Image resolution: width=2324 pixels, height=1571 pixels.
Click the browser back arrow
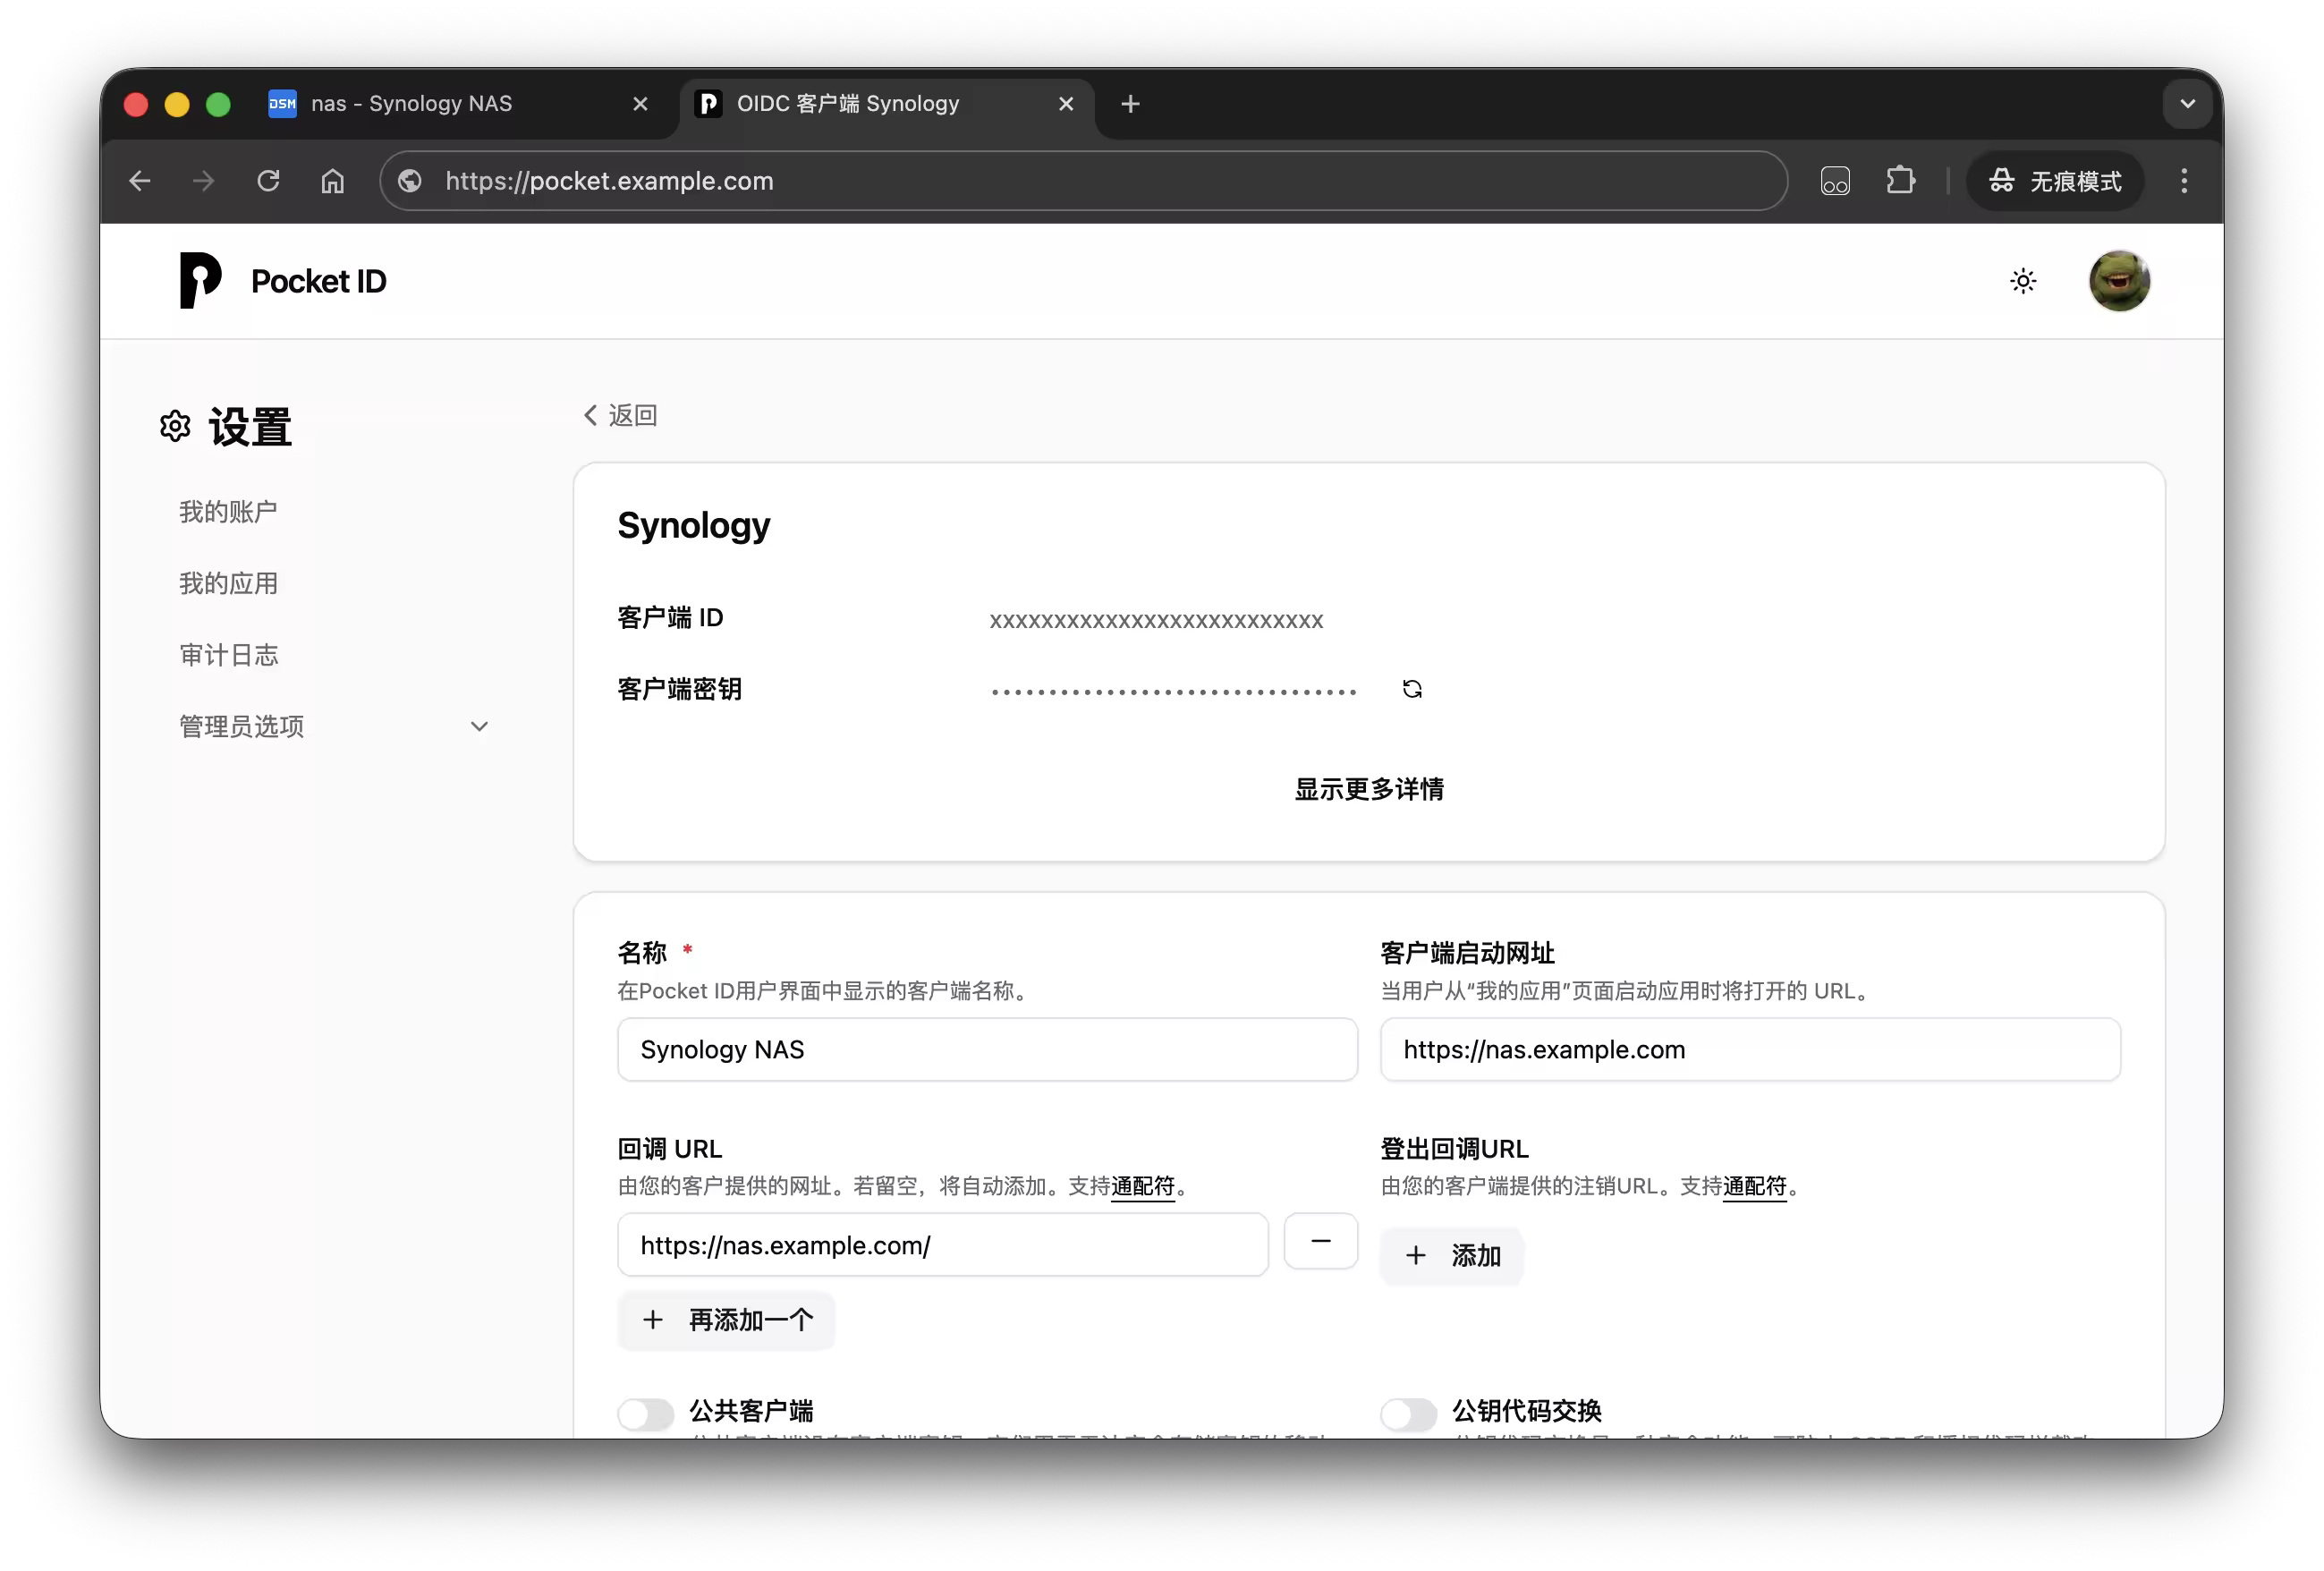tap(140, 181)
